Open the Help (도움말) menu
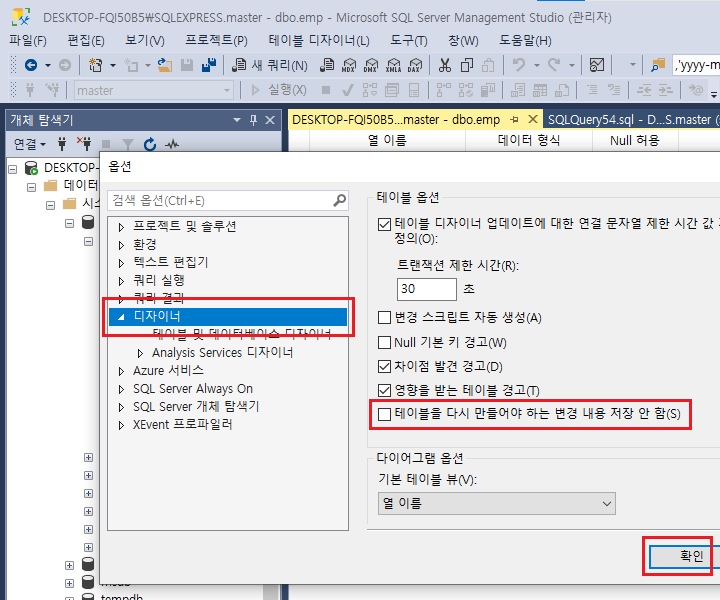Image resolution: width=720 pixels, height=600 pixels. coord(525,40)
